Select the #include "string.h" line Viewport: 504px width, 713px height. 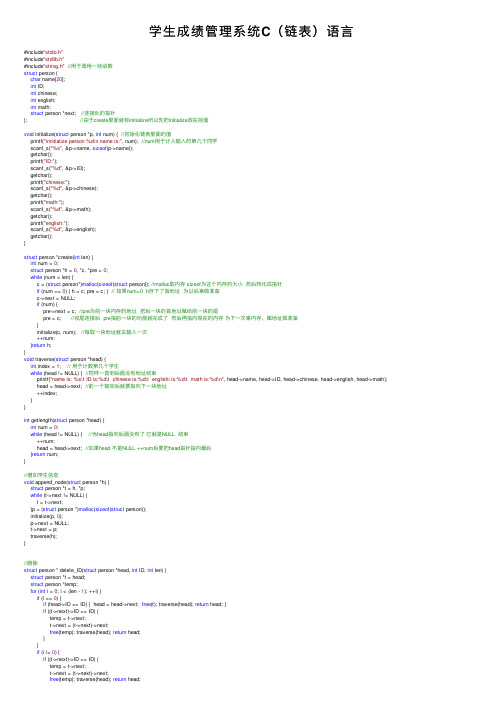coord(68,66)
